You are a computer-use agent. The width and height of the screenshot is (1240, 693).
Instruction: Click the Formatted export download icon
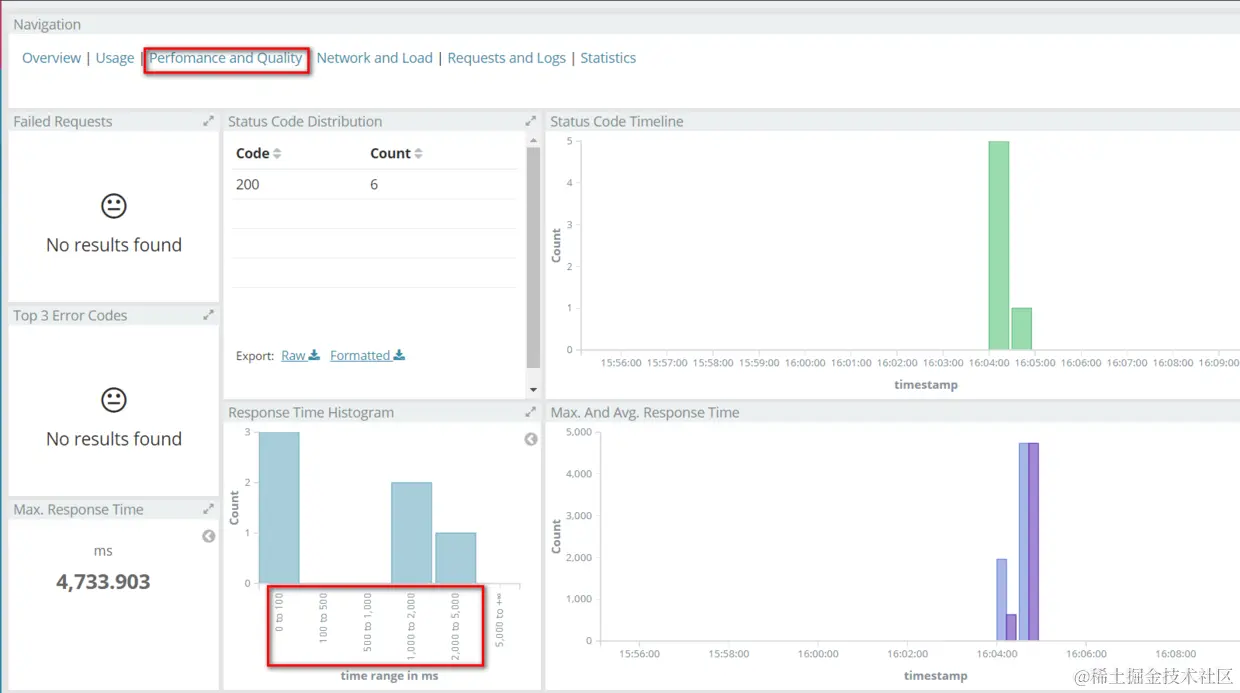[x=396, y=355]
